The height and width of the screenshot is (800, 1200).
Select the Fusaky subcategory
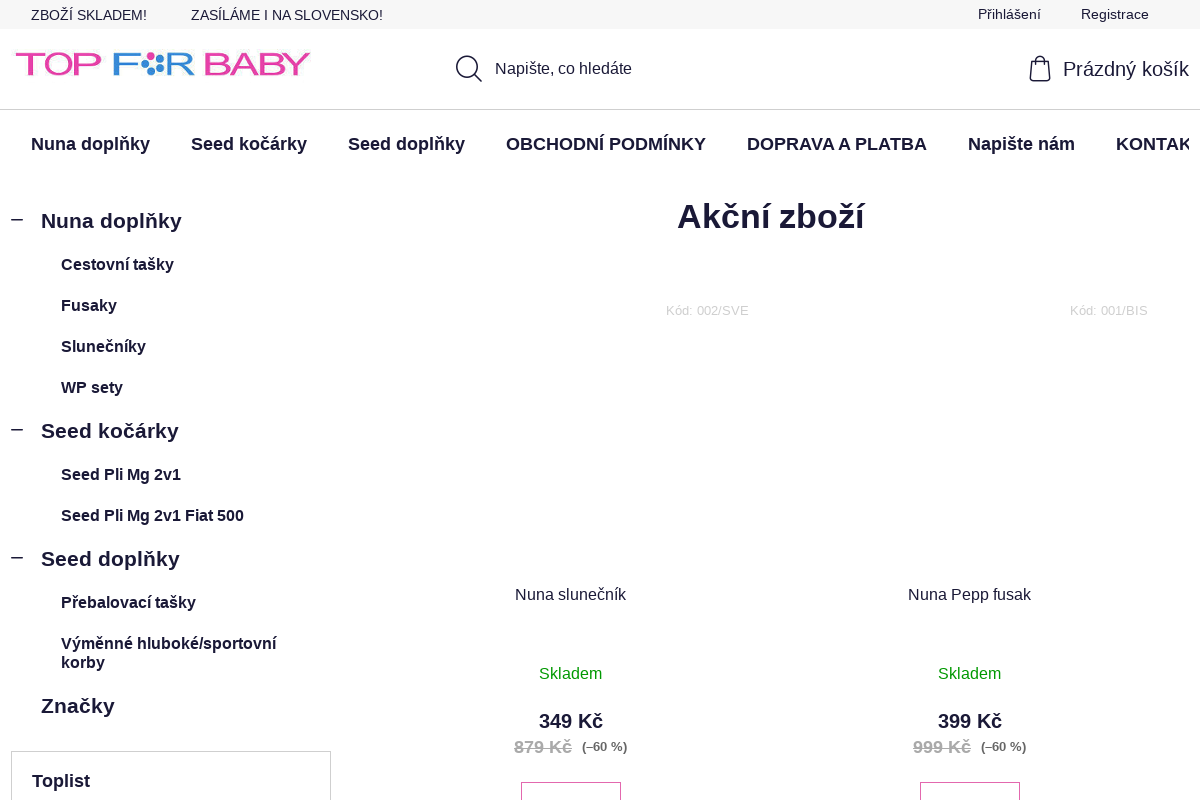[89, 305]
